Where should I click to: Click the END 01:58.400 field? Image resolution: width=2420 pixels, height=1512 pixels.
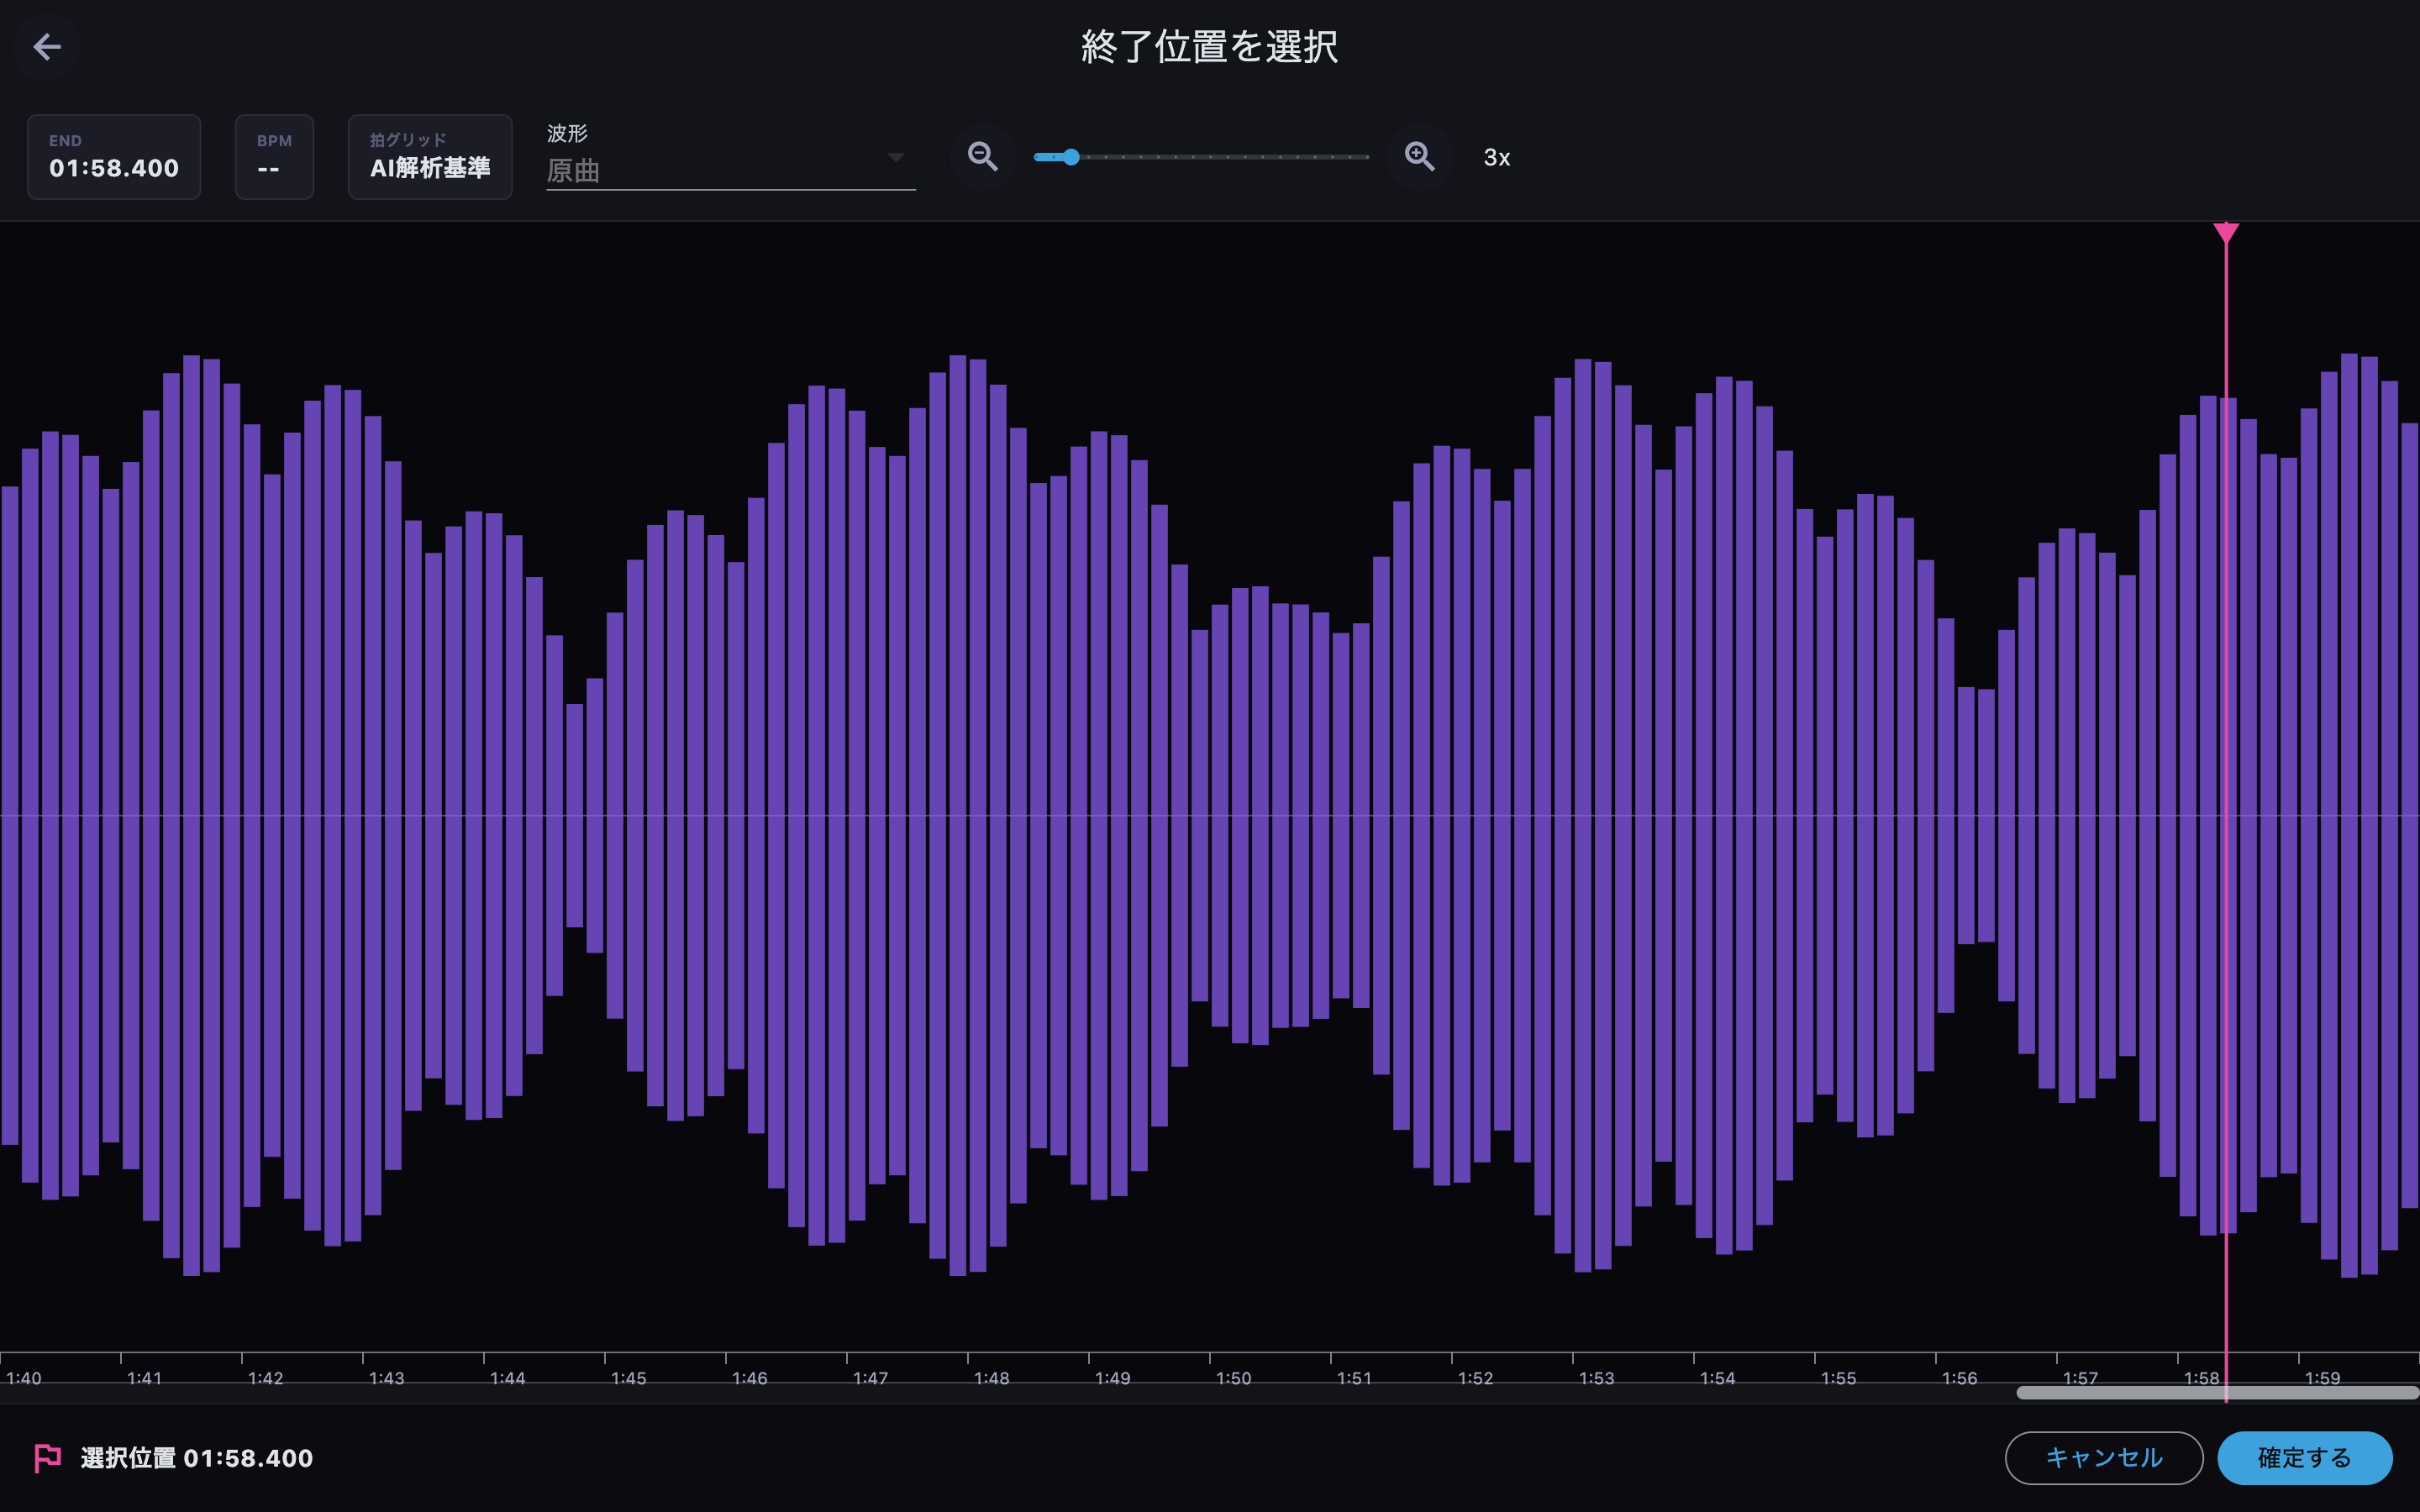pos(114,157)
